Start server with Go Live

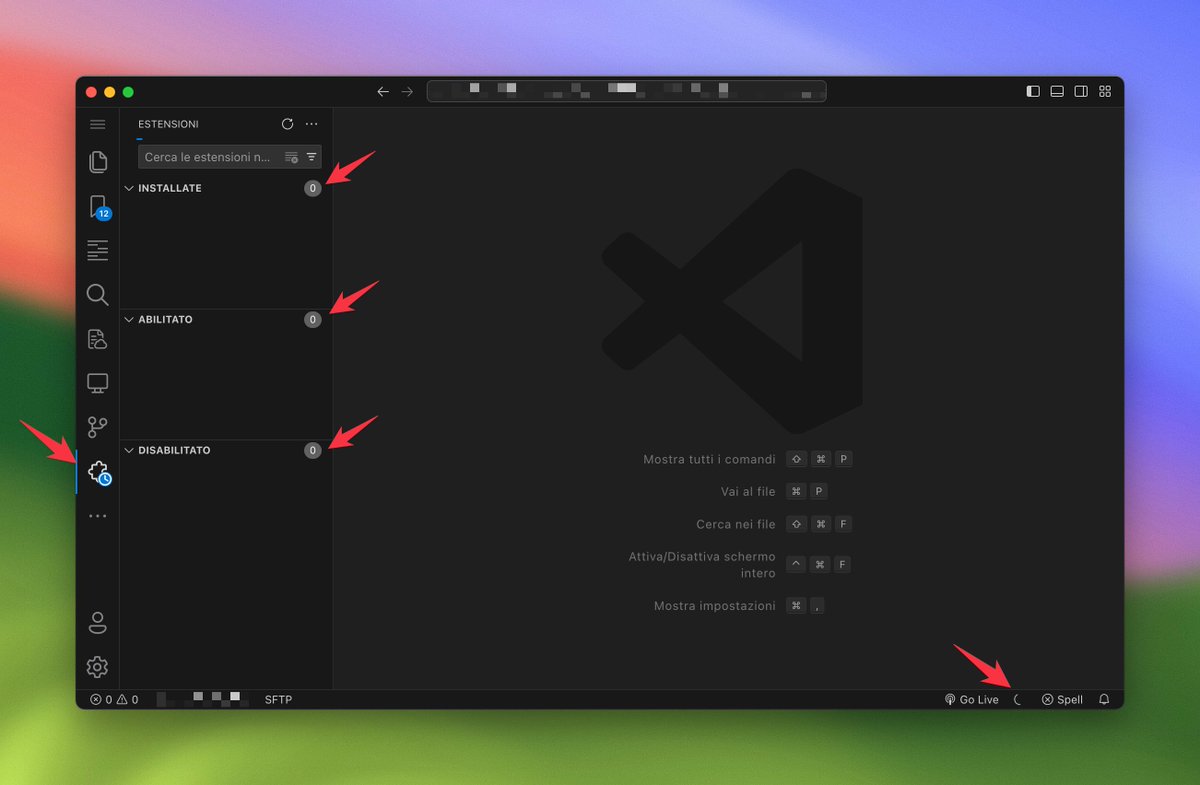(972, 700)
